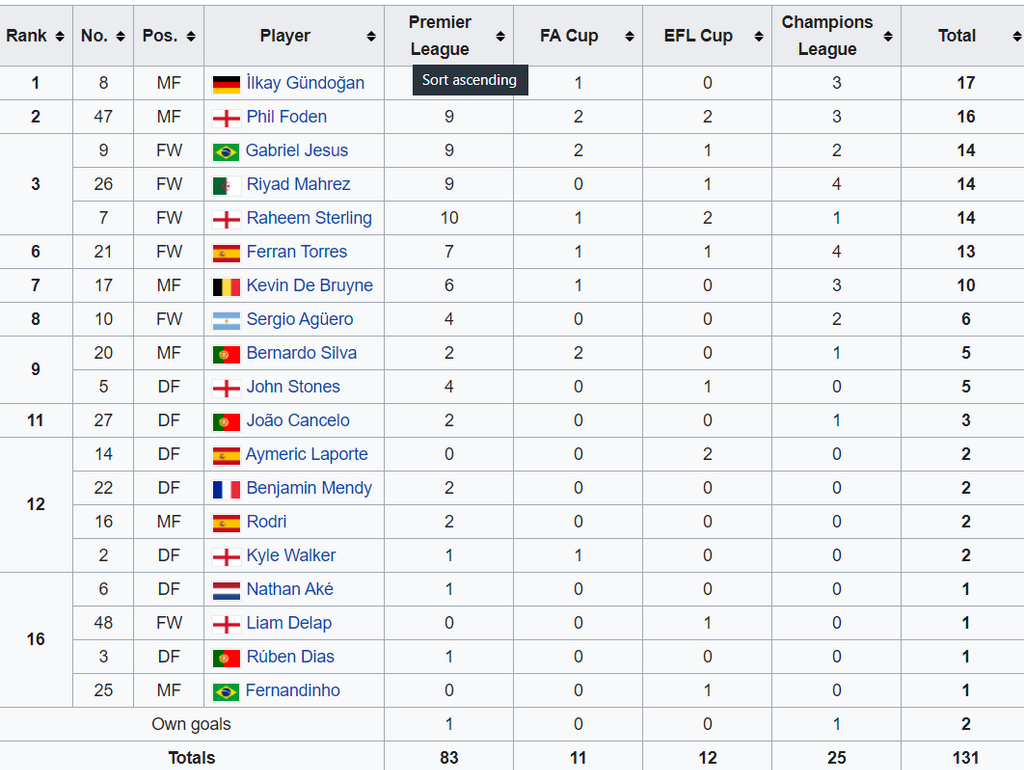Click the Brazil flag next to Gabriel Jesus
This screenshot has width=1024, height=770.
pyautogui.click(x=226, y=152)
